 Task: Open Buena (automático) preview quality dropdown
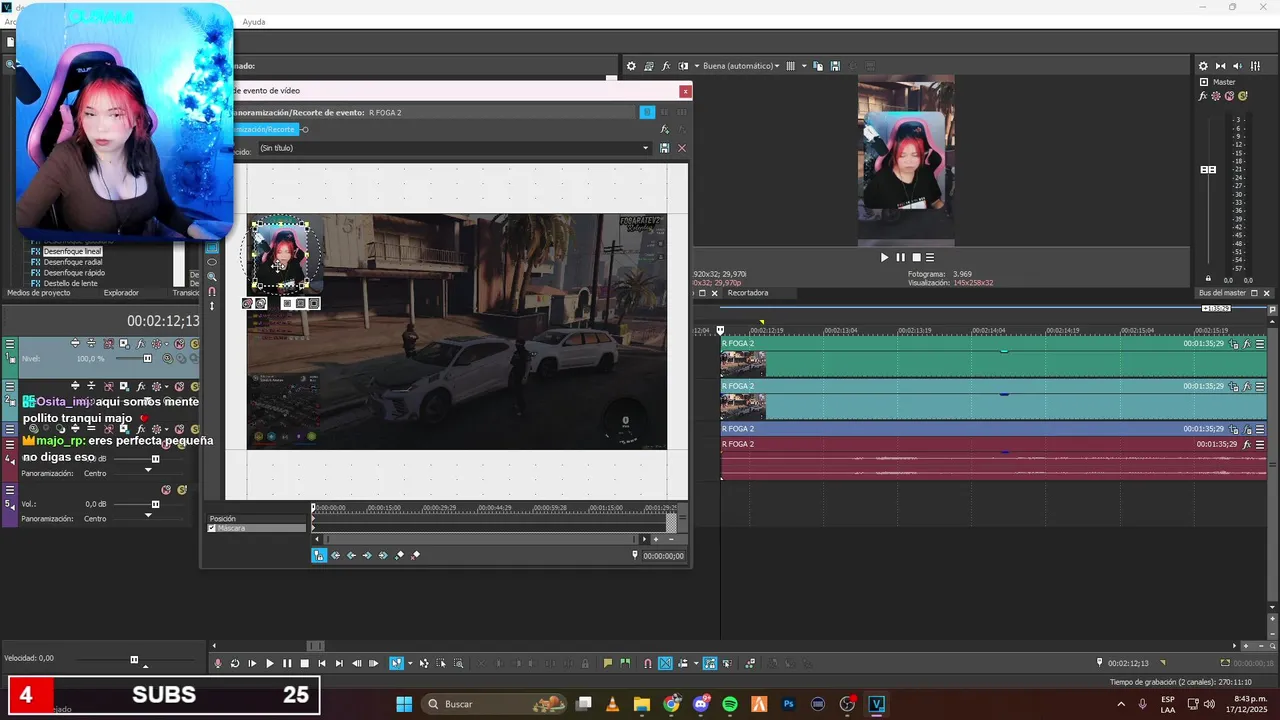(x=741, y=66)
